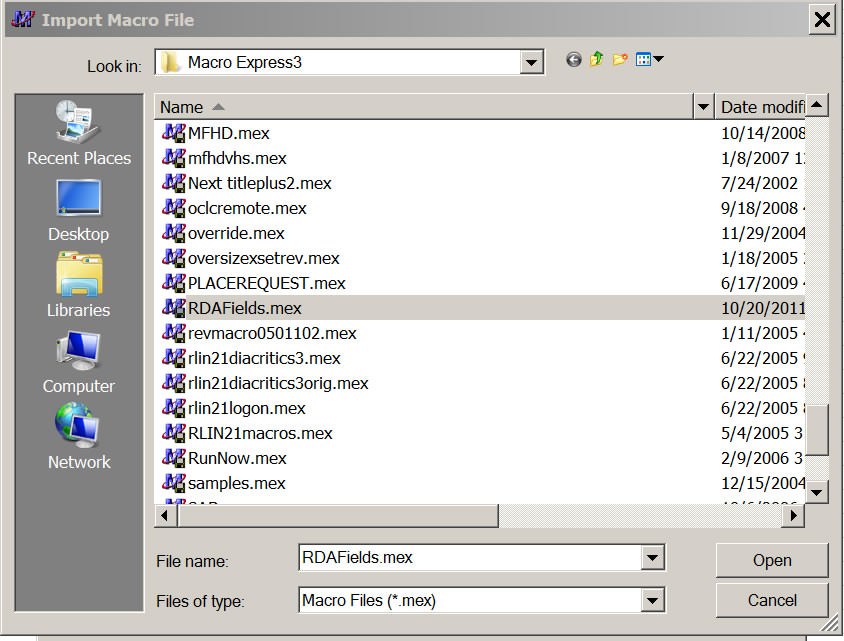Expand the Files of type dropdown

tap(653, 601)
